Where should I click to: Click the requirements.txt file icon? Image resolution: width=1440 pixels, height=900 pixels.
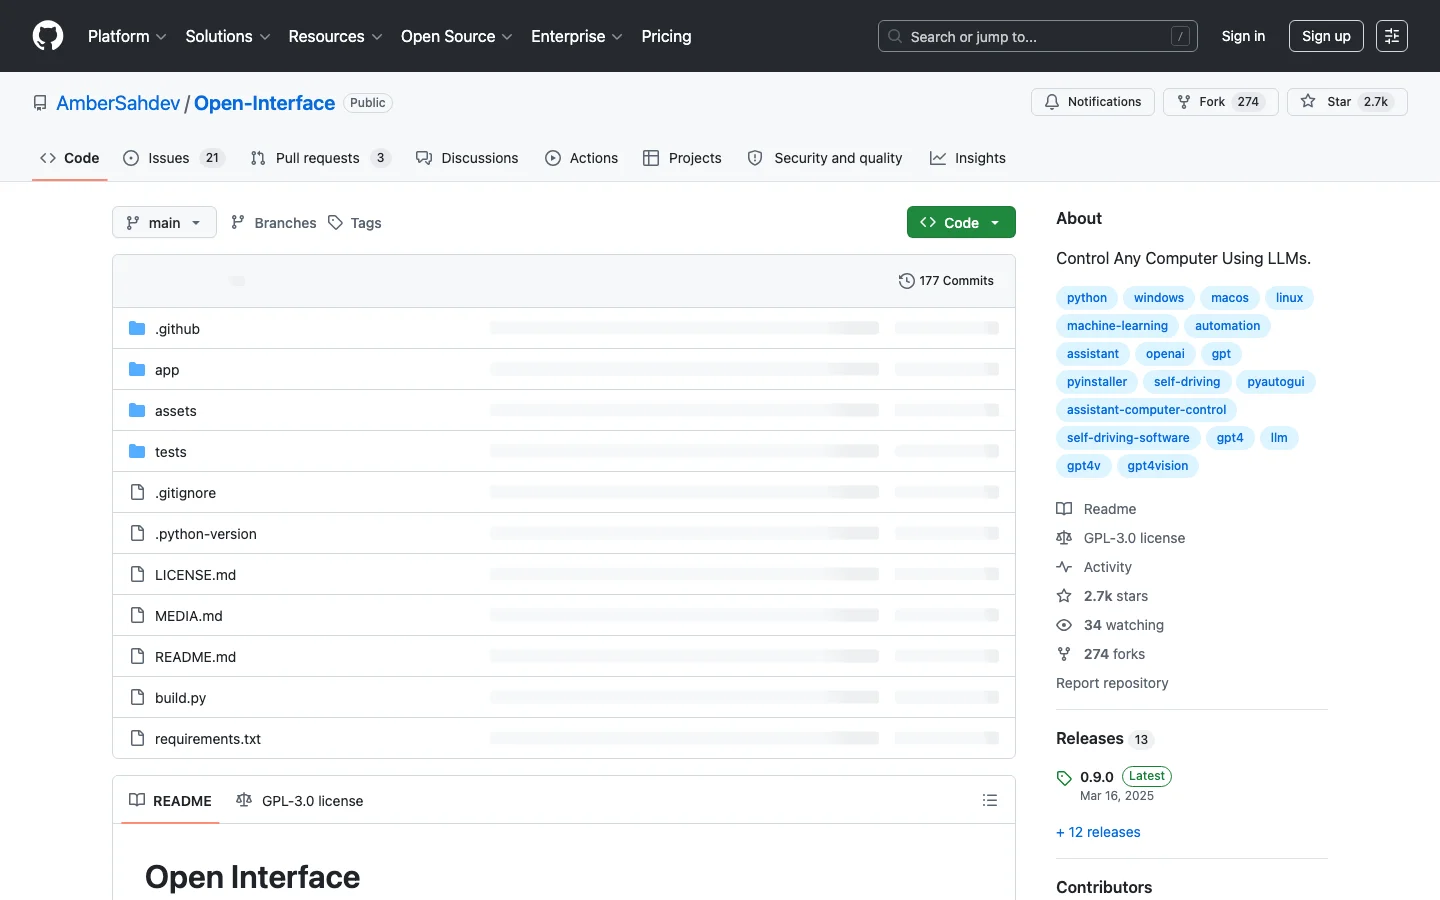[x=137, y=738]
